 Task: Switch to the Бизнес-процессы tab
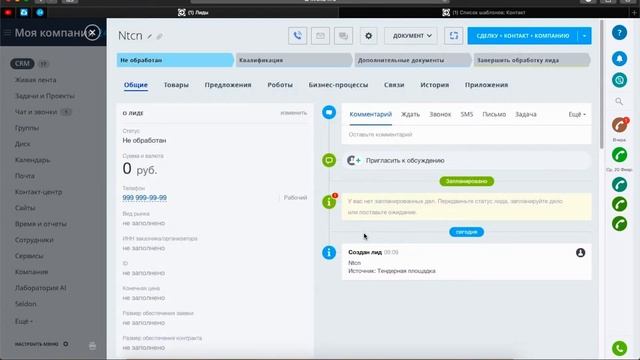pyautogui.click(x=338, y=85)
